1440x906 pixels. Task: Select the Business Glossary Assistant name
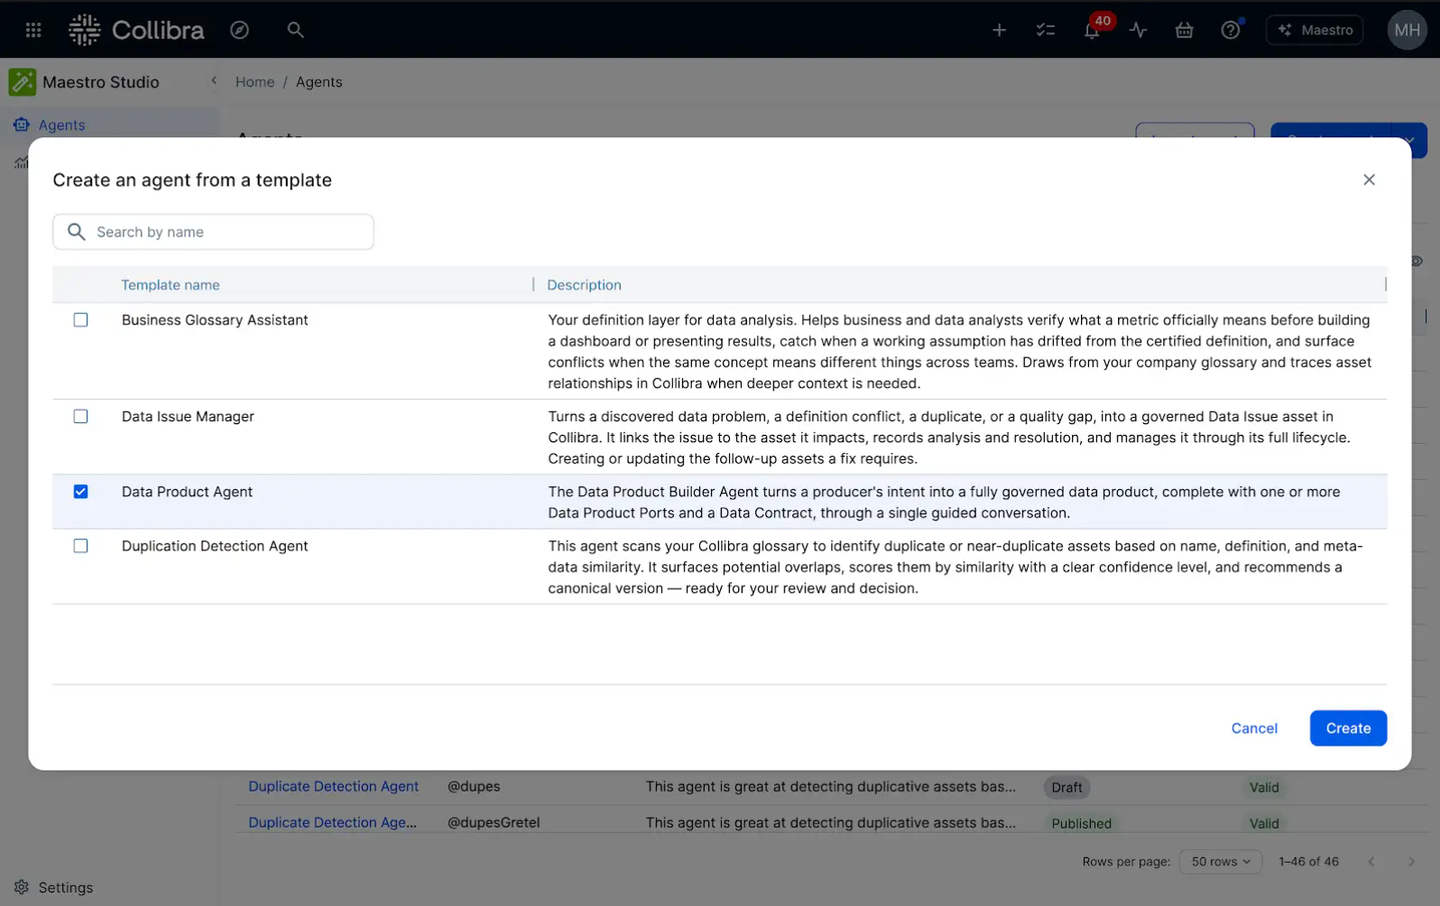215,320
